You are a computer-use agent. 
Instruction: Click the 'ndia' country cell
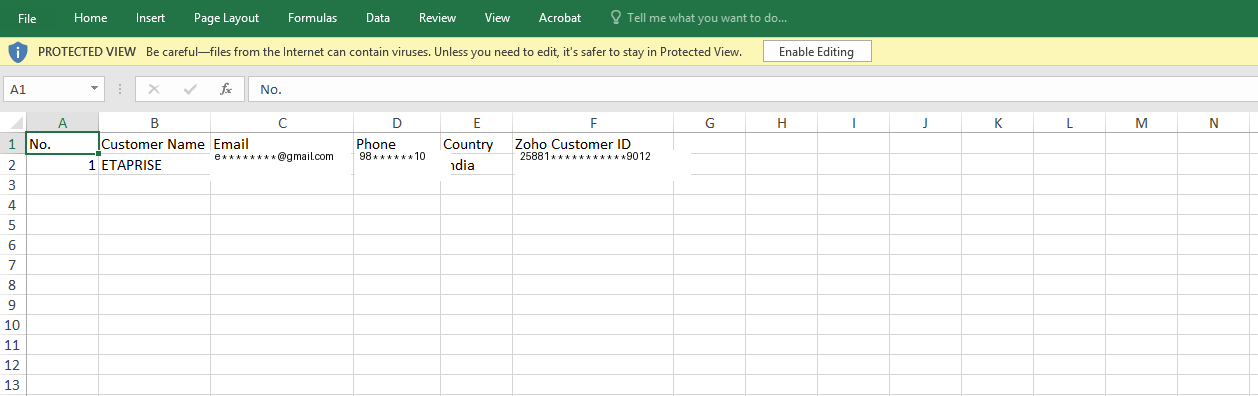coord(477,165)
